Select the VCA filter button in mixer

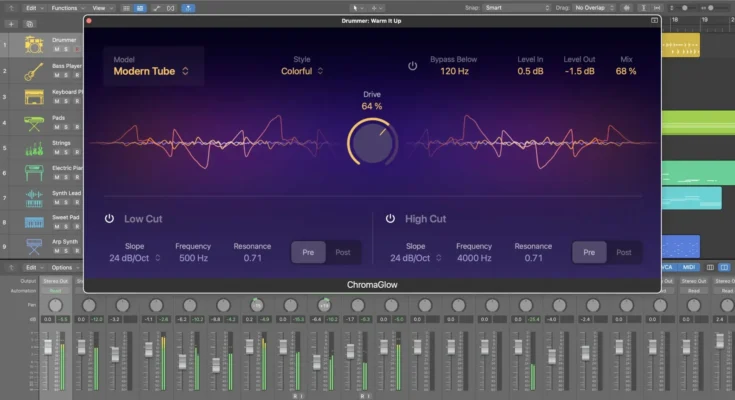point(668,267)
